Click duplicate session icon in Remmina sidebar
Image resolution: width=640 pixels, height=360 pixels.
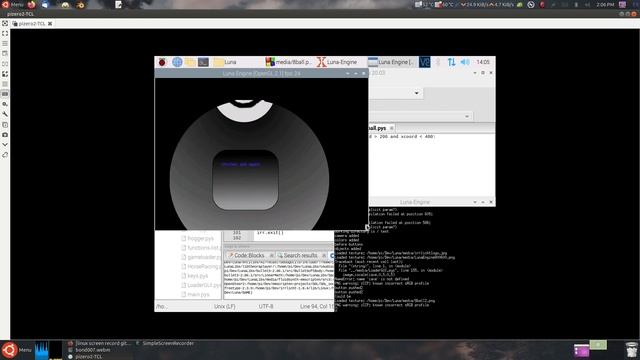point(5,124)
